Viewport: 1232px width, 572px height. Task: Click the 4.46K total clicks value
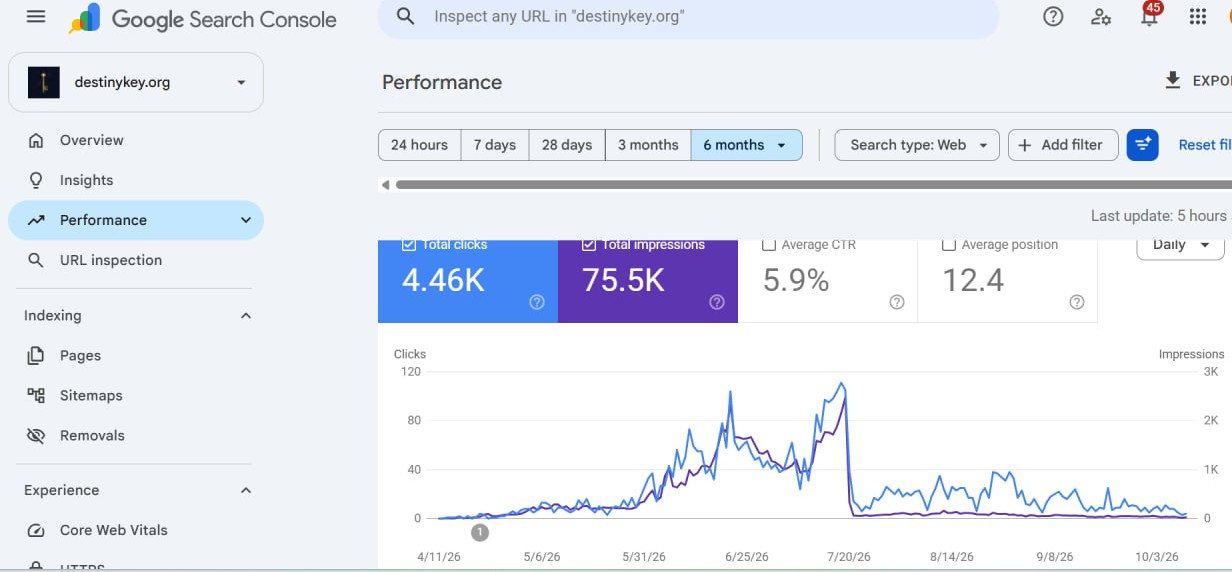443,280
